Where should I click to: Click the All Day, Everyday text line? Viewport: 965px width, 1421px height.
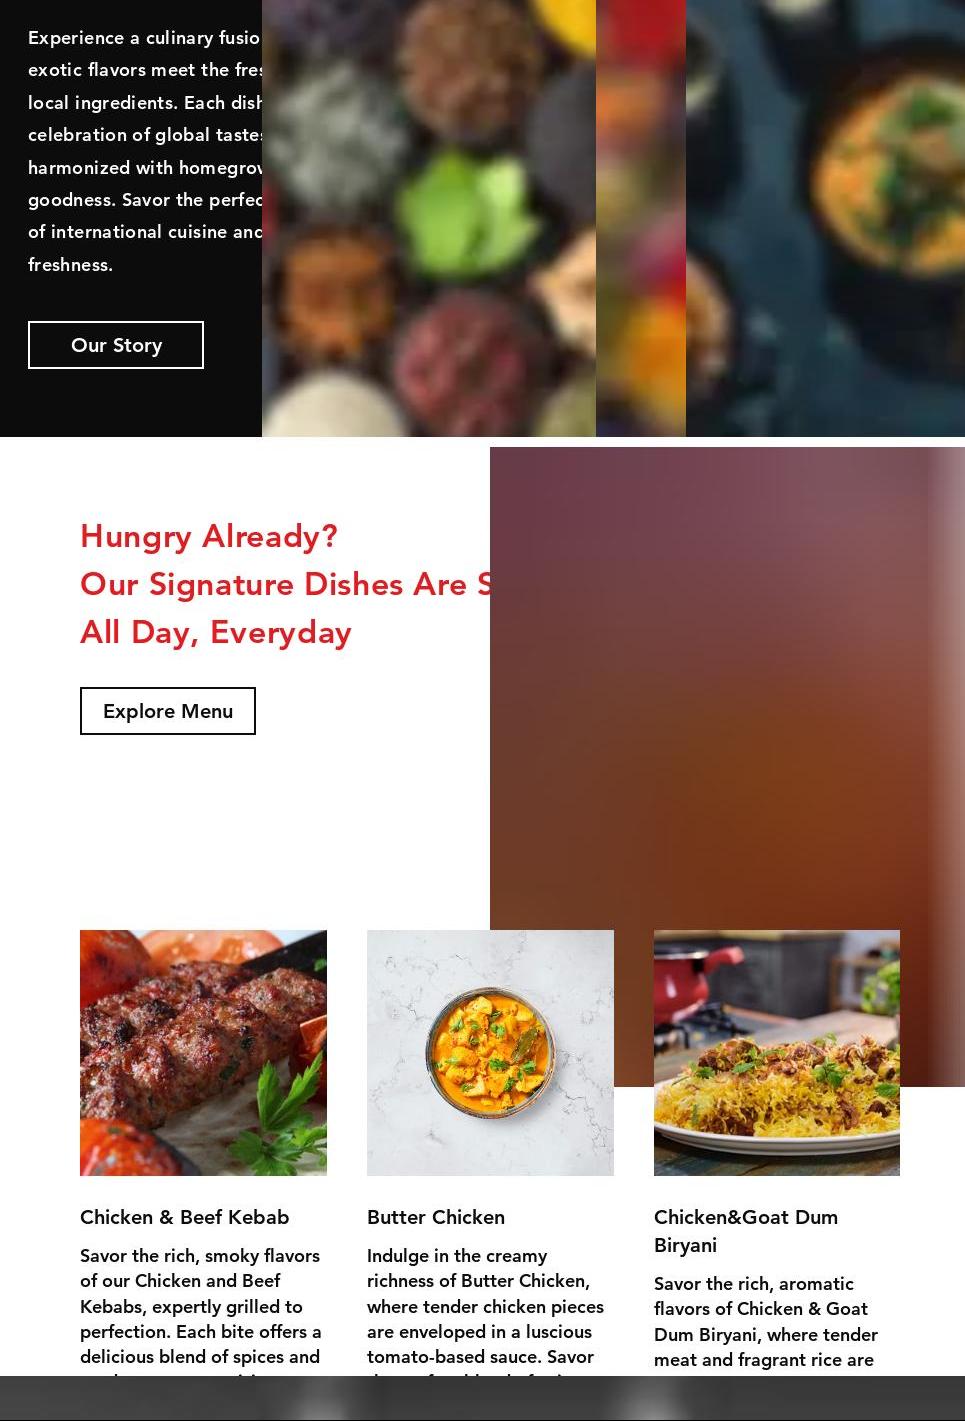216,632
